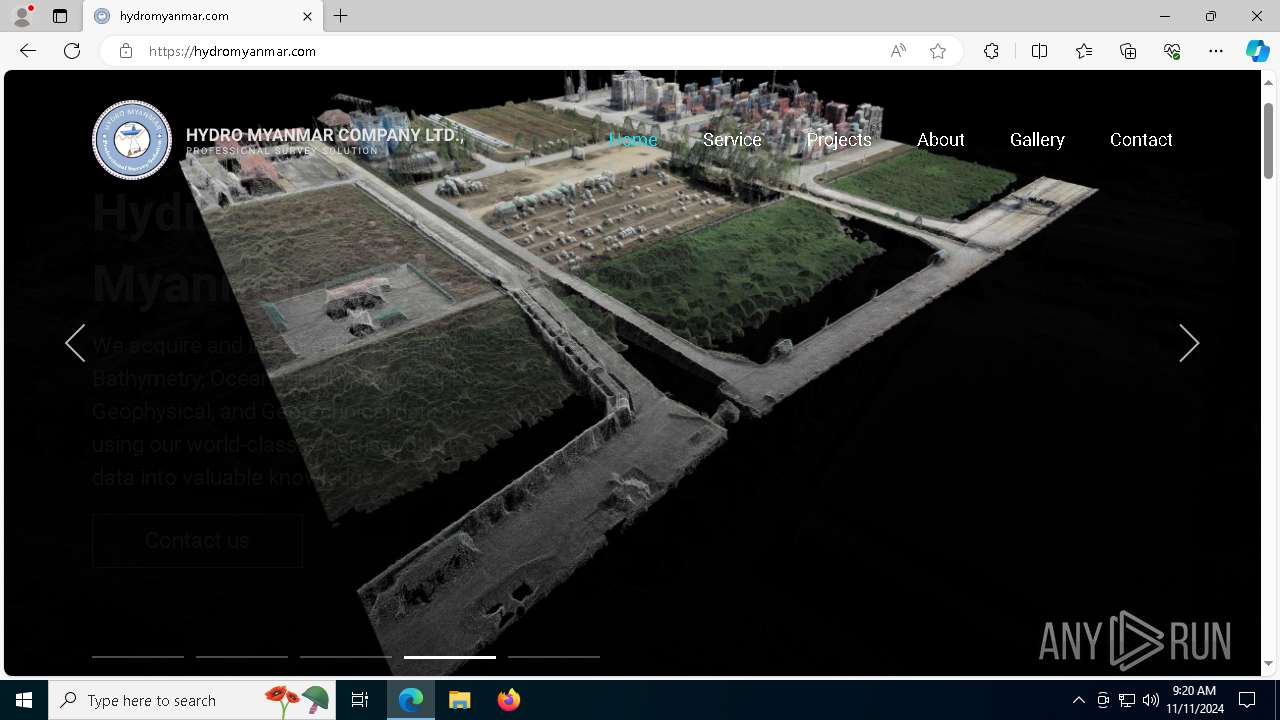Open the Extensions puzzle icon
This screenshot has width=1280, height=720.
(991, 51)
